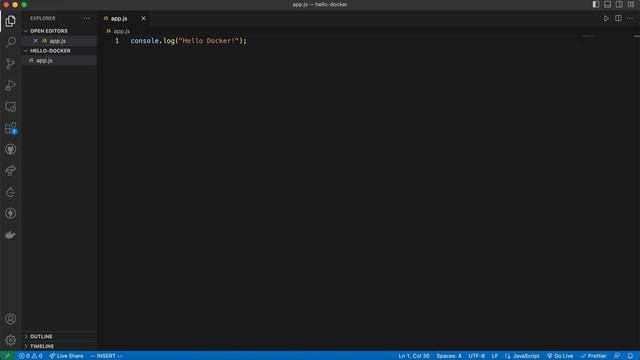Open the Extensions view
This screenshot has width=640, height=360.
(x=11, y=128)
